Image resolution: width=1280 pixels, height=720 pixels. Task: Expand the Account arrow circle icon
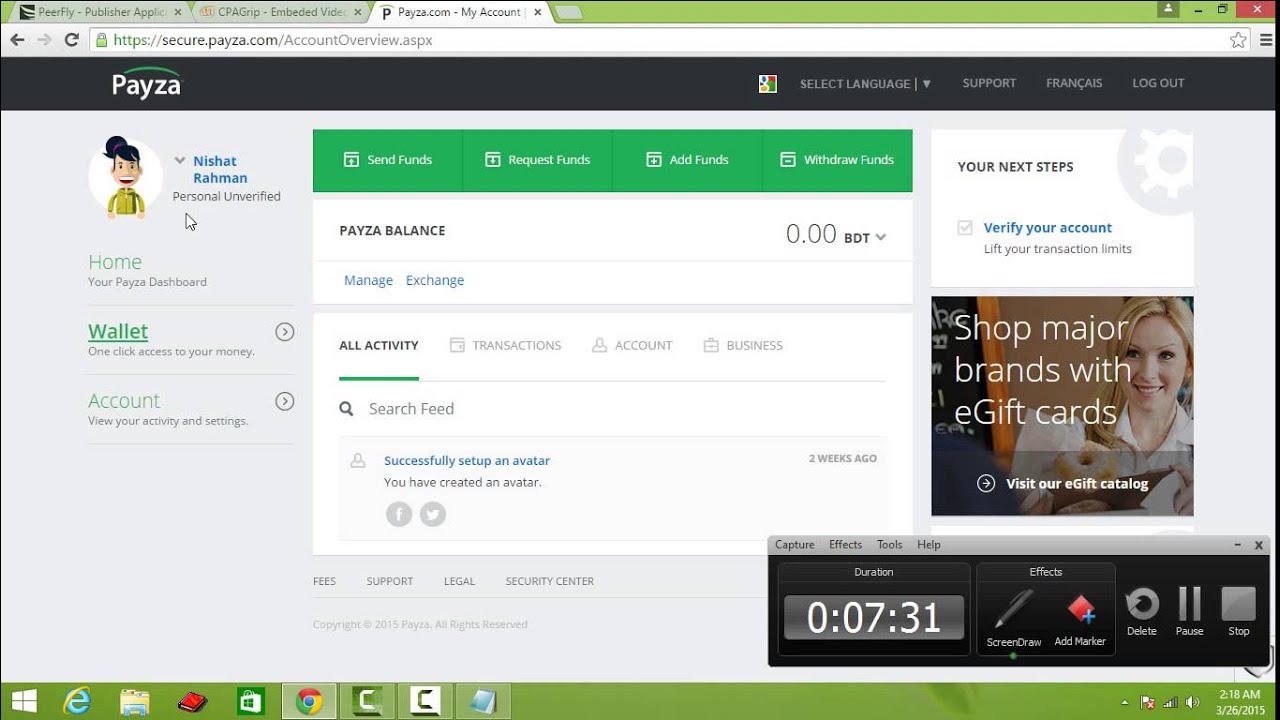(285, 401)
